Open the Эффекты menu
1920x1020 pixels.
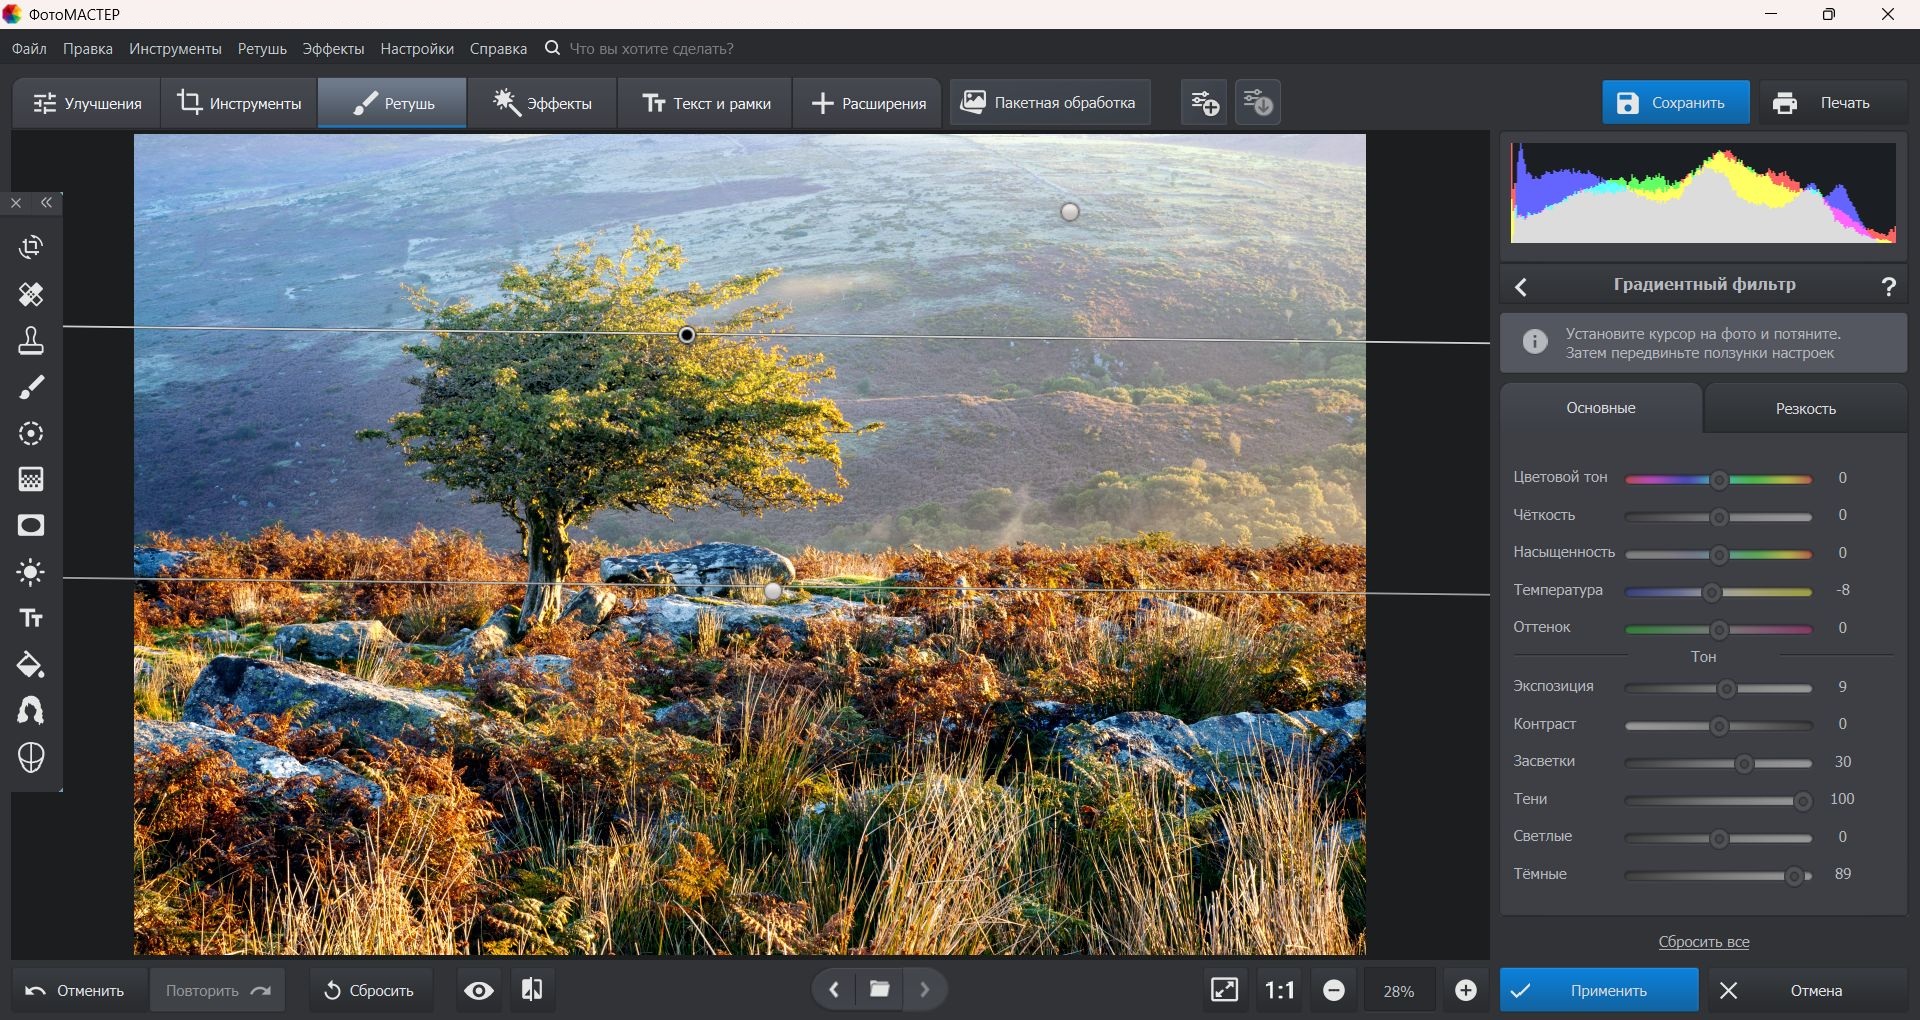pos(333,49)
